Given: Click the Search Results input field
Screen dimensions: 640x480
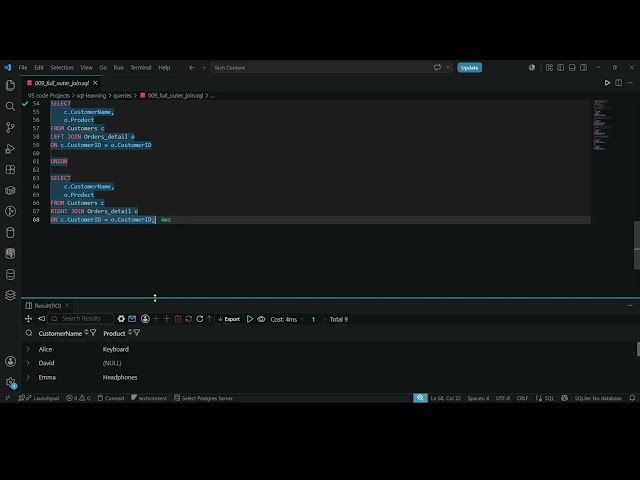Looking at the screenshot, I should (80, 318).
